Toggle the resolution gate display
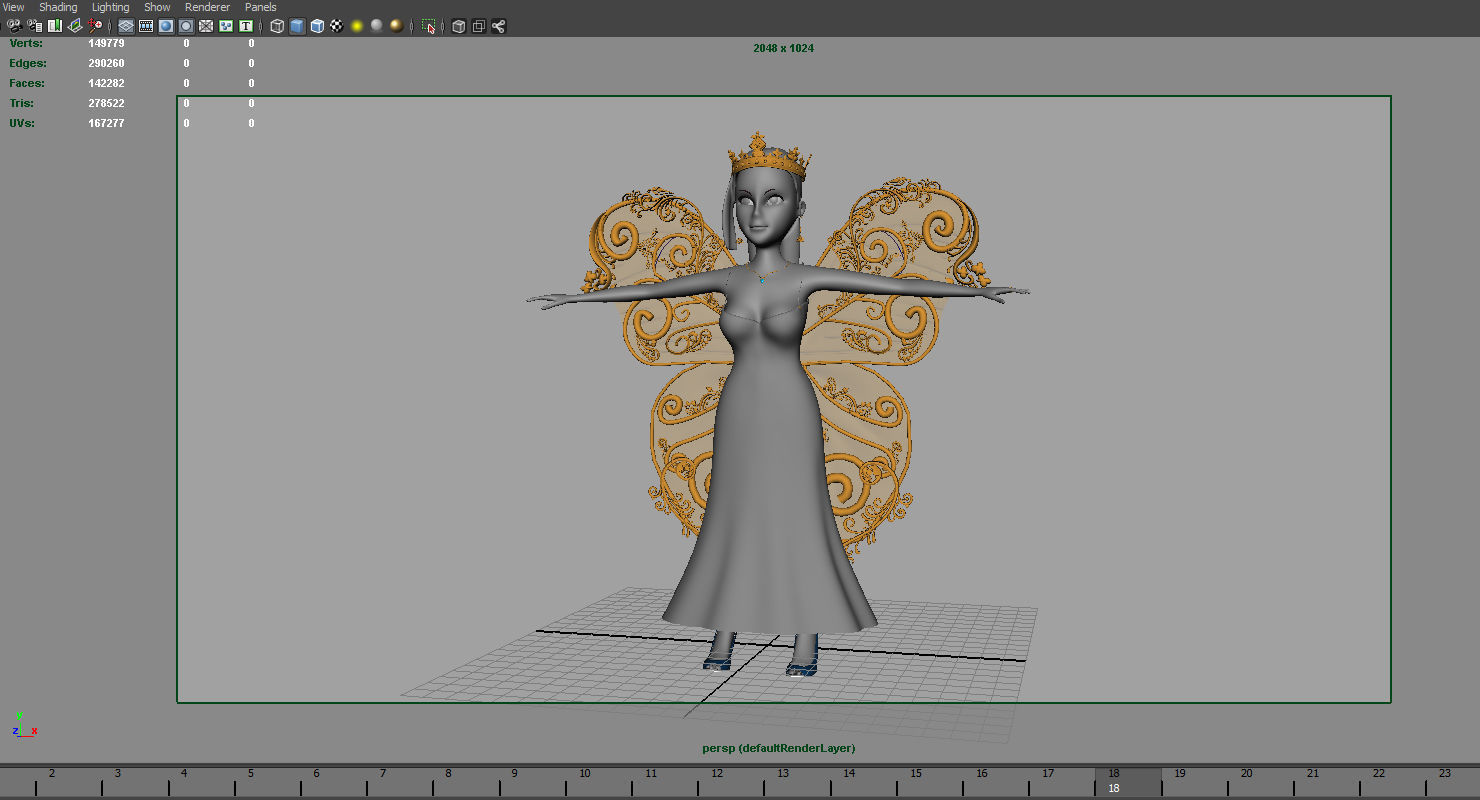The image size is (1480, 800). tap(165, 26)
